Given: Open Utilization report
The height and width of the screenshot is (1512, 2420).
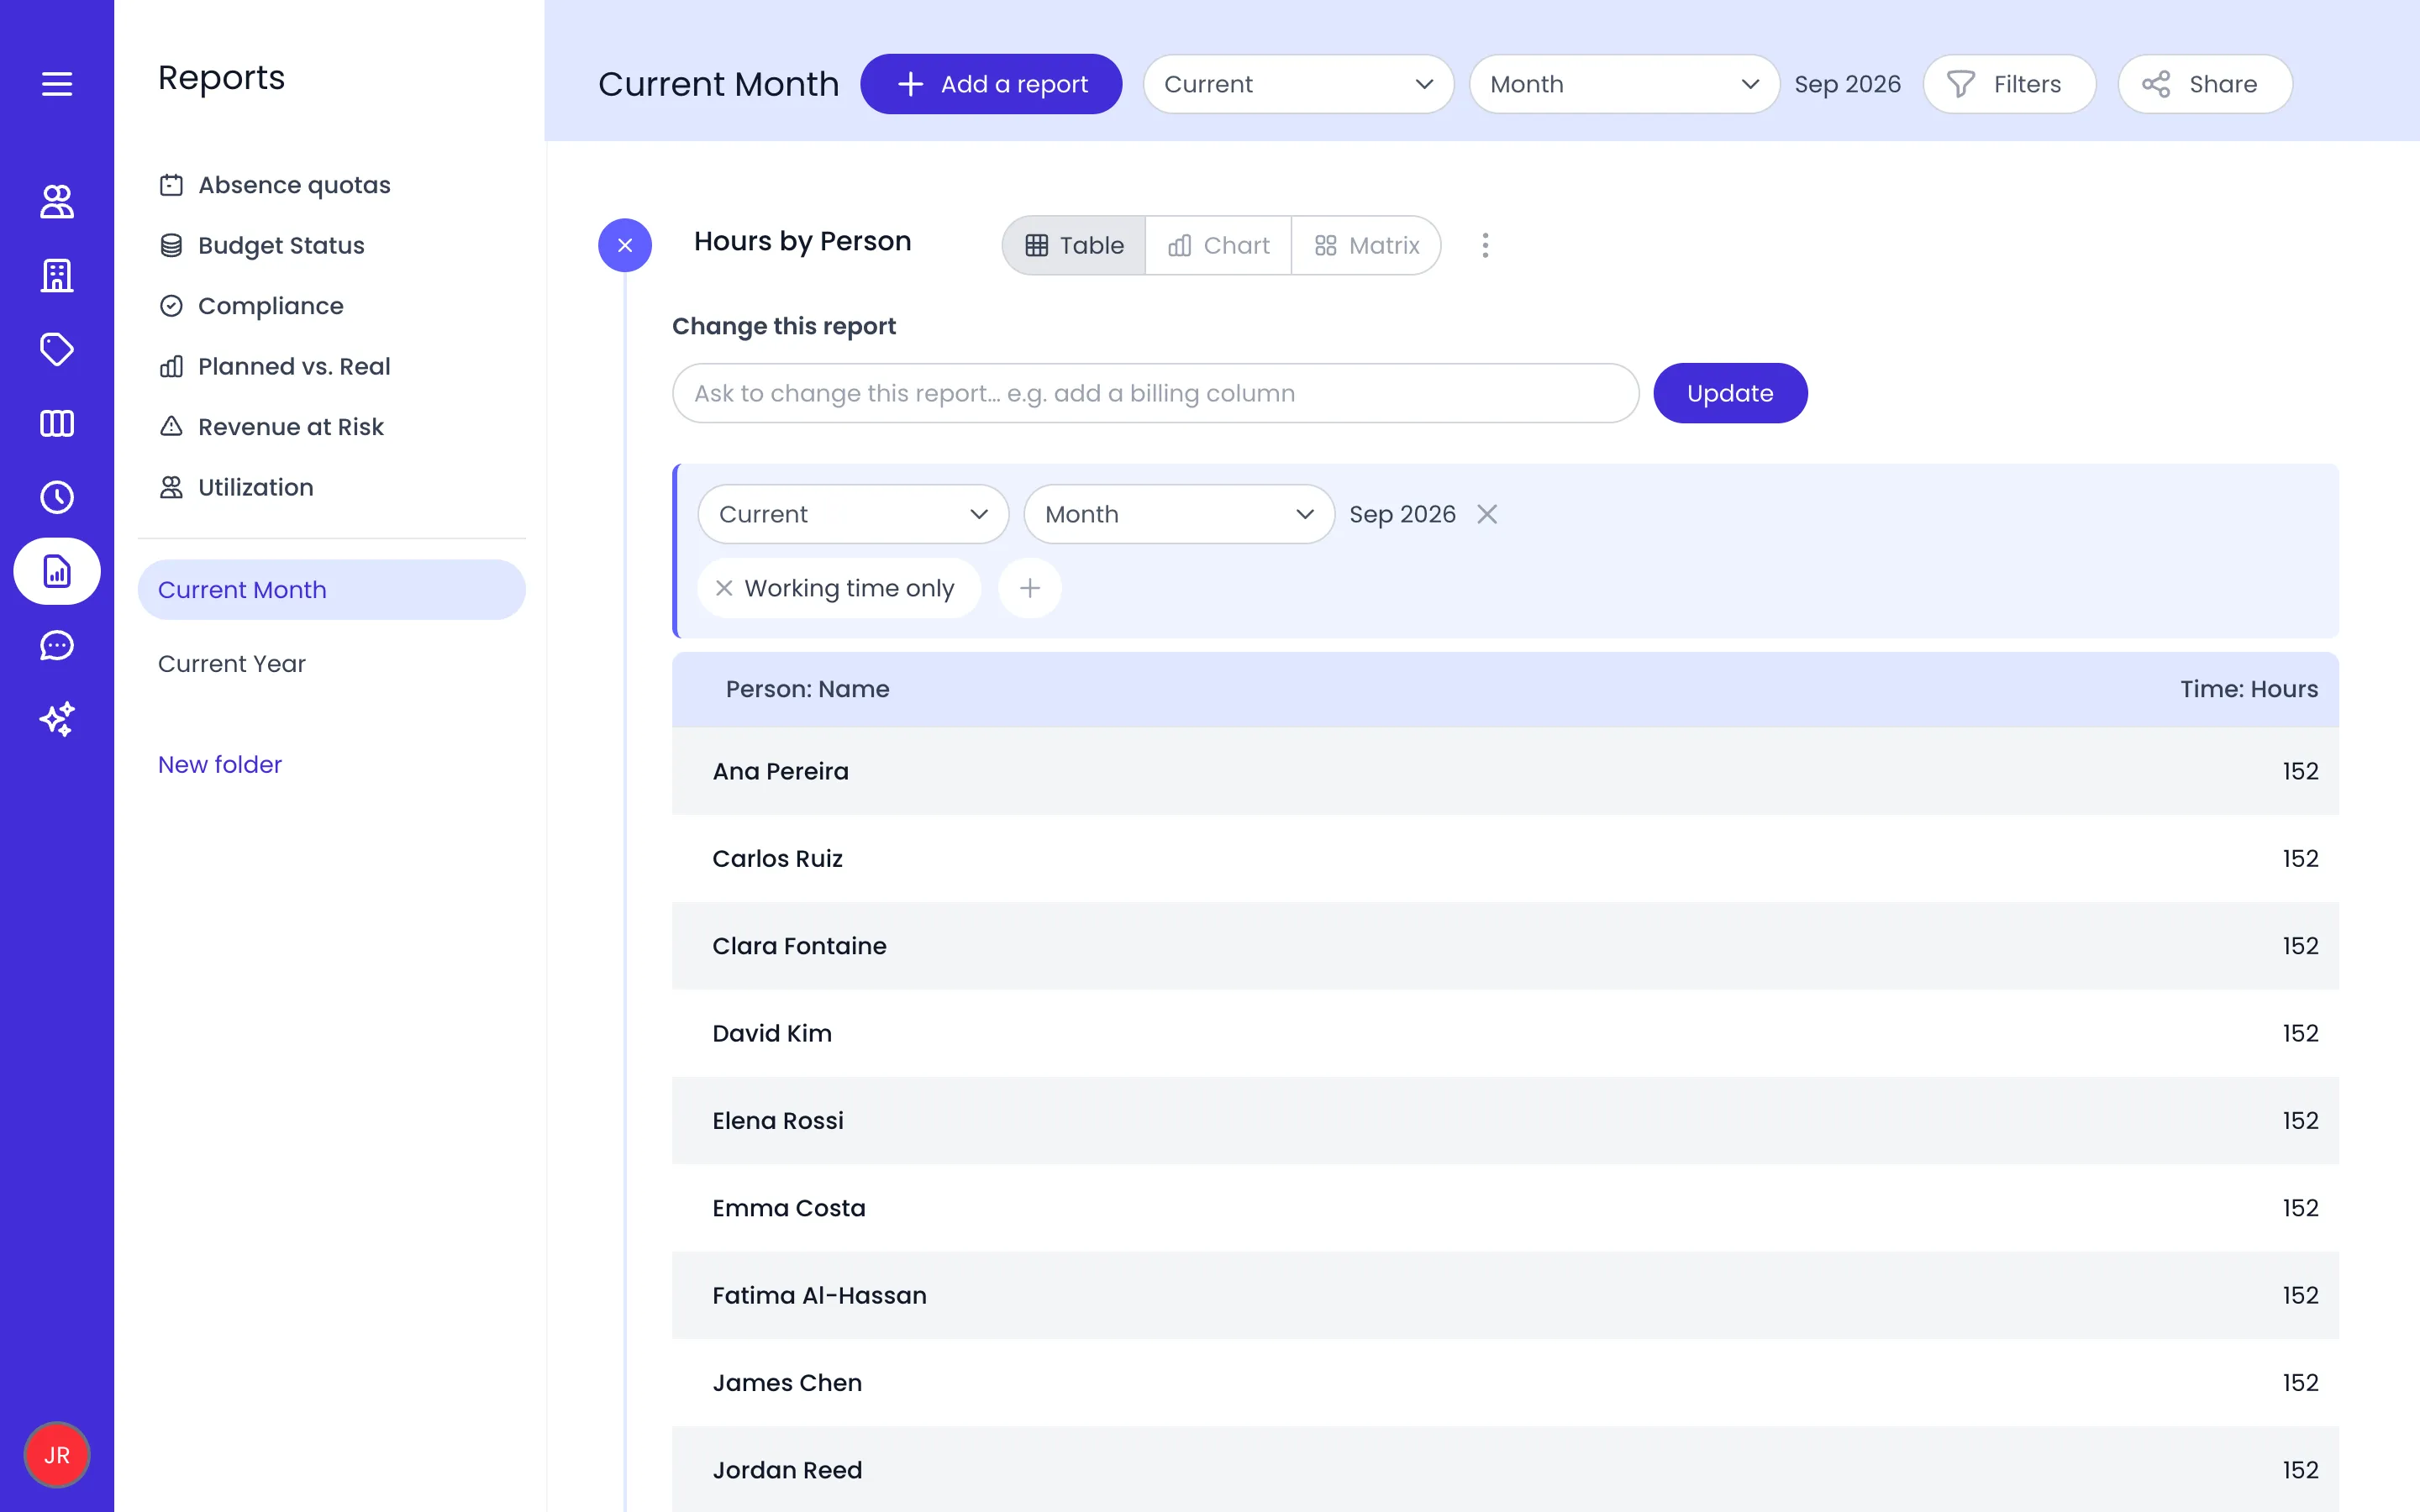Looking at the screenshot, I should point(236,487).
